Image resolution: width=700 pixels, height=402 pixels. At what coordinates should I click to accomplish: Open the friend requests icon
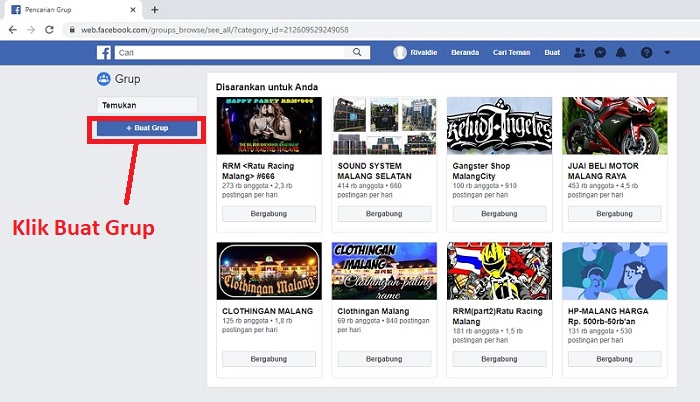(x=579, y=53)
